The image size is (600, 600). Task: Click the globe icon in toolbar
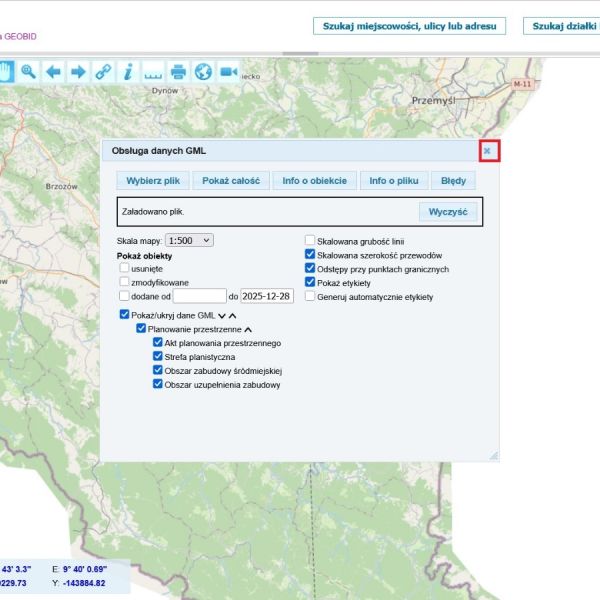pos(203,71)
